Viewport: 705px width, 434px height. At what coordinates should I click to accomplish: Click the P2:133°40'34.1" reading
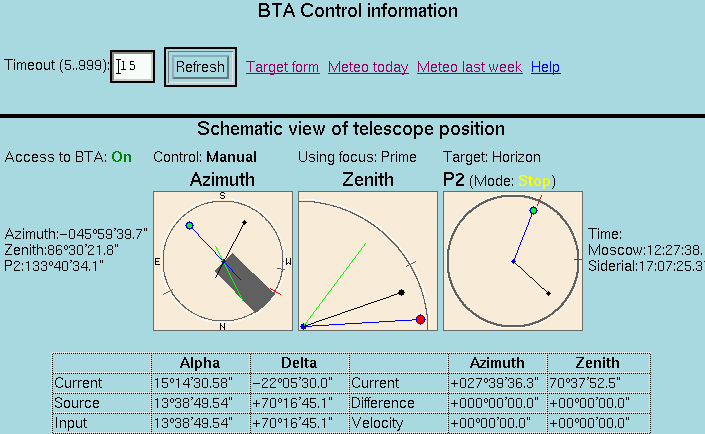54,266
